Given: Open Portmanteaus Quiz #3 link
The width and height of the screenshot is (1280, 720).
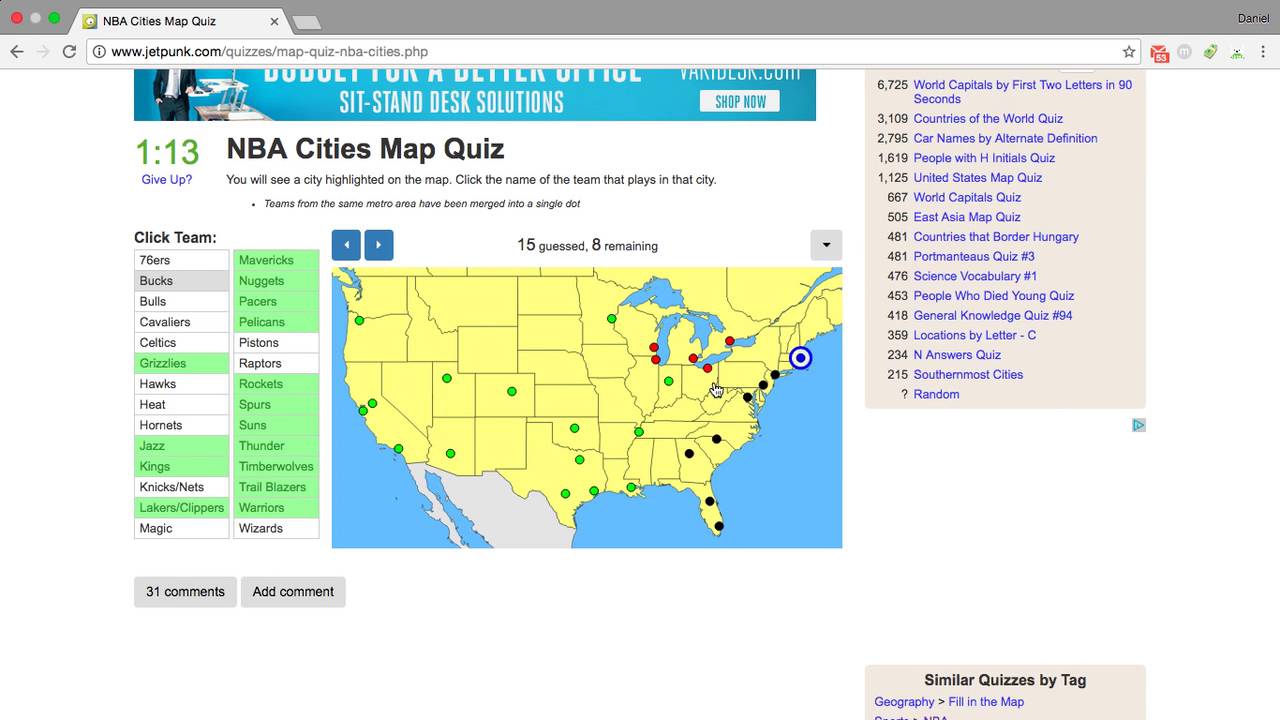Looking at the screenshot, I should coord(974,256).
